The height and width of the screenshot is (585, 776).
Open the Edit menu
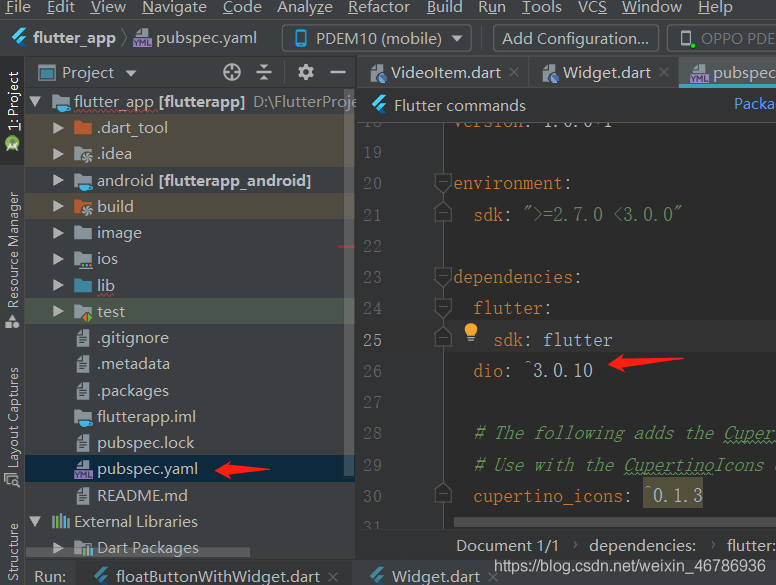pyautogui.click(x=60, y=7)
